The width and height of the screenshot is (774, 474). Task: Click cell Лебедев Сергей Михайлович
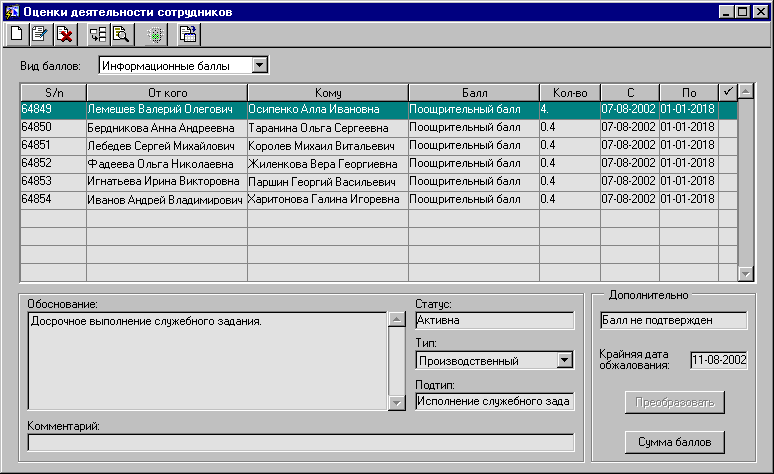[x=167, y=146]
